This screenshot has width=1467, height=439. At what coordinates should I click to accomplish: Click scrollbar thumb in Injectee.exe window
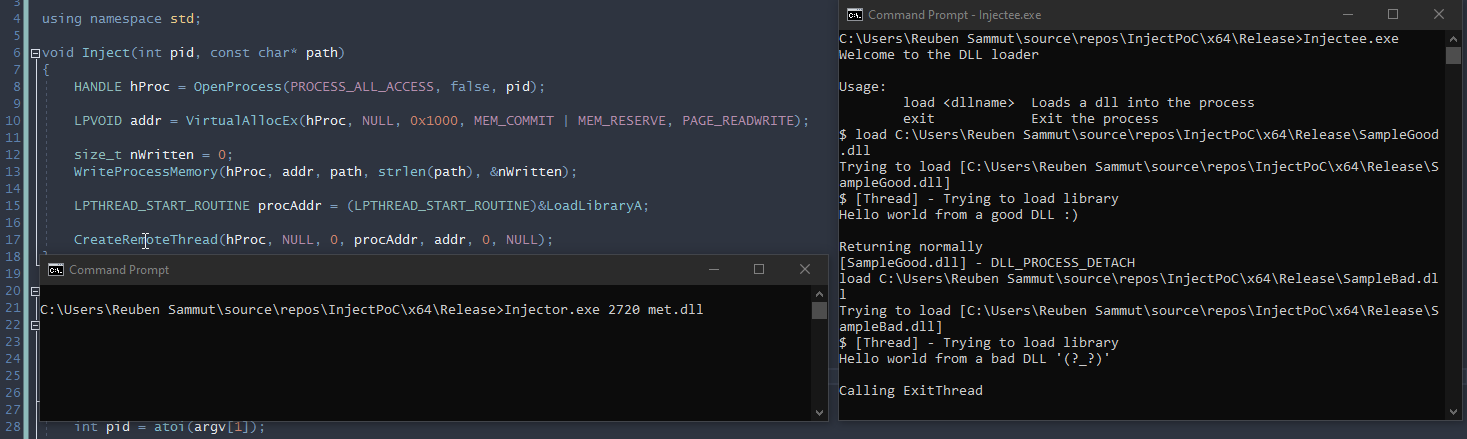click(x=1454, y=55)
